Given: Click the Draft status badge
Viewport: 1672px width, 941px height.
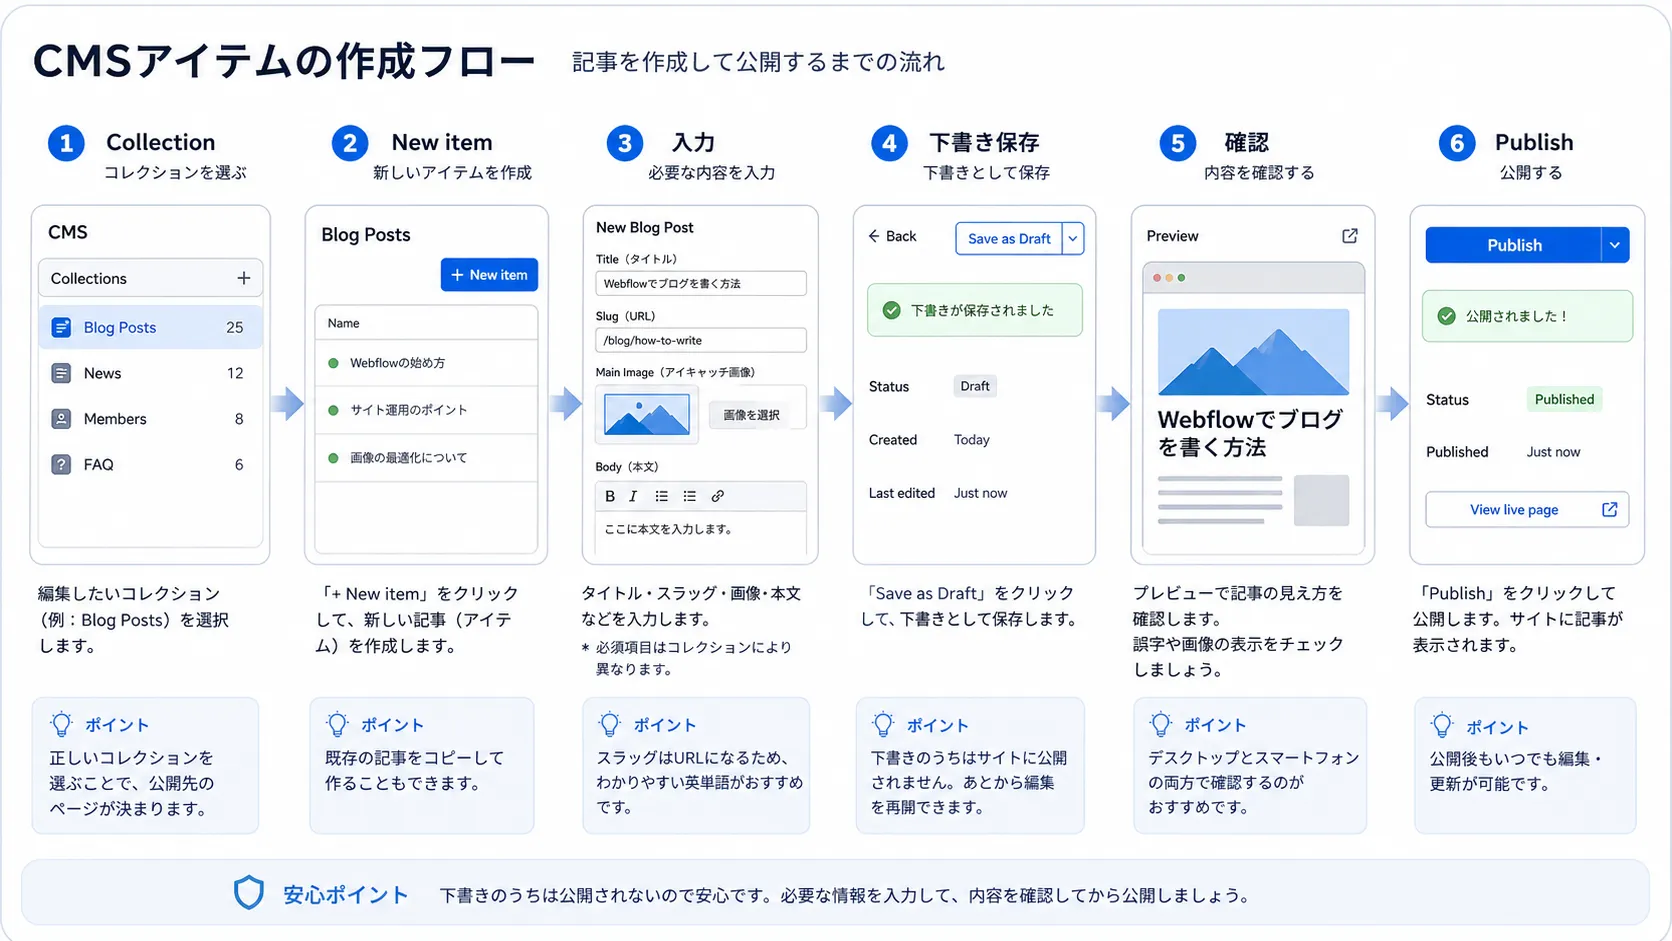Looking at the screenshot, I should pyautogui.click(x=975, y=386).
